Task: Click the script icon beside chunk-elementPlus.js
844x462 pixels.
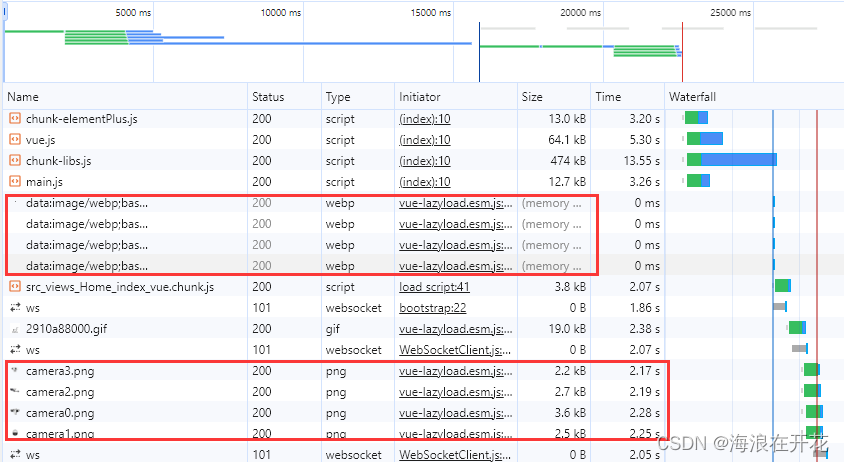Action: point(15,118)
